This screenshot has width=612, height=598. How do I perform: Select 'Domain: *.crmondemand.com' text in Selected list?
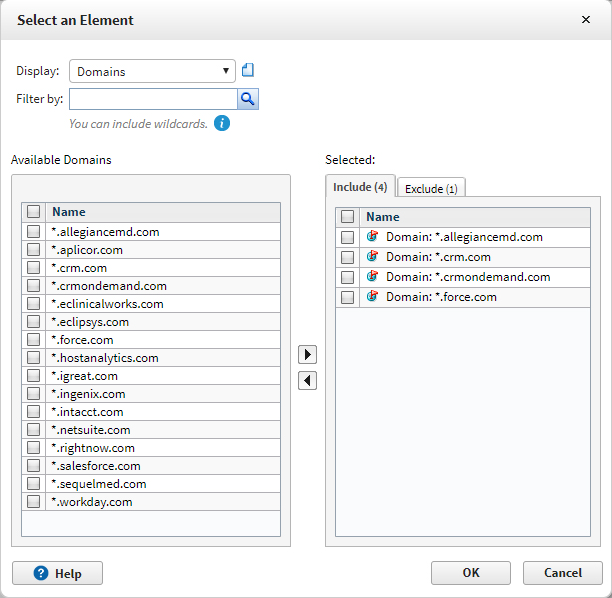click(468, 277)
